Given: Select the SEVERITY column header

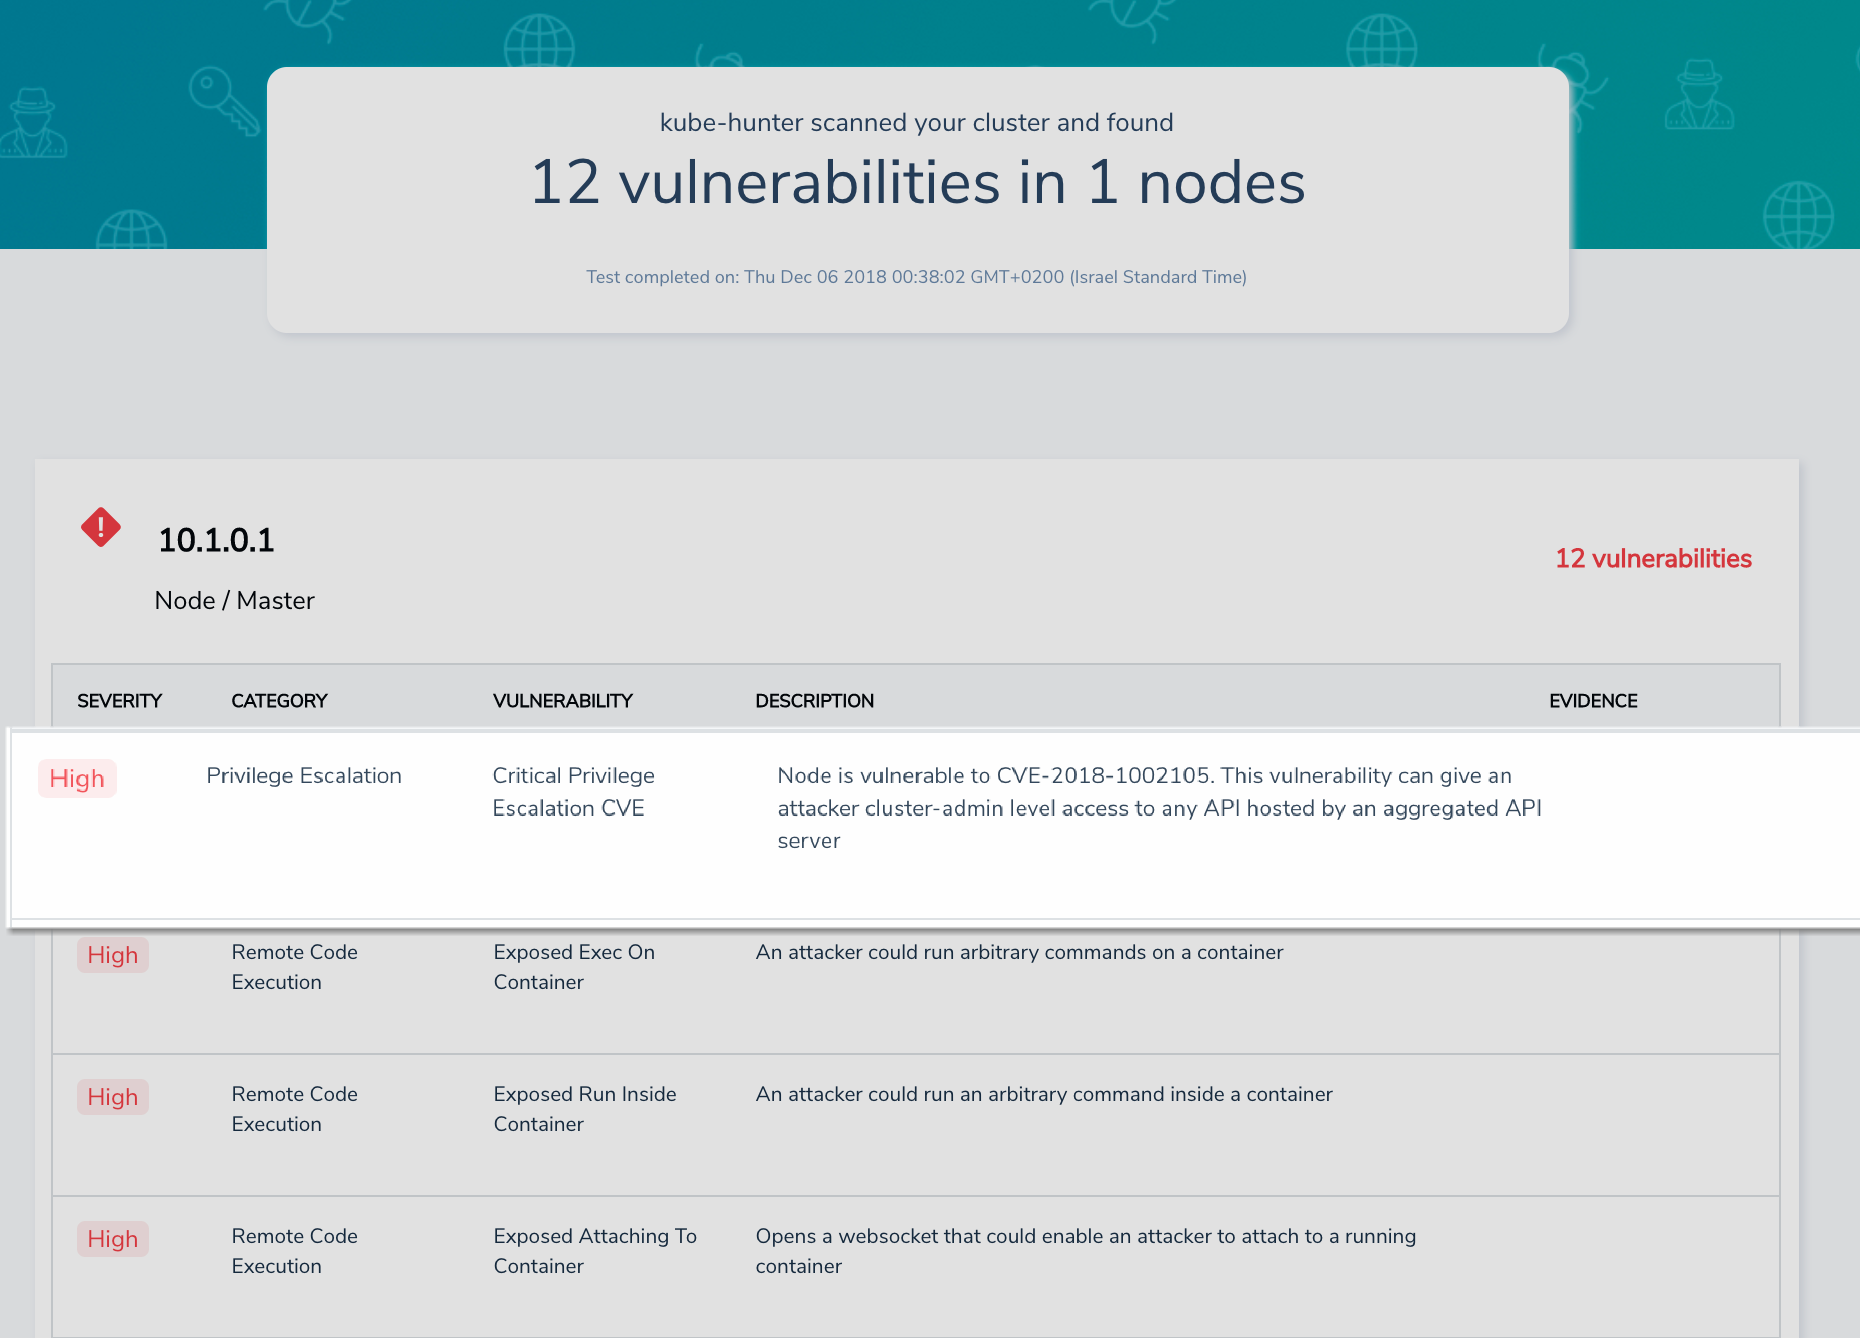Looking at the screenshot, I should point(119,701).
